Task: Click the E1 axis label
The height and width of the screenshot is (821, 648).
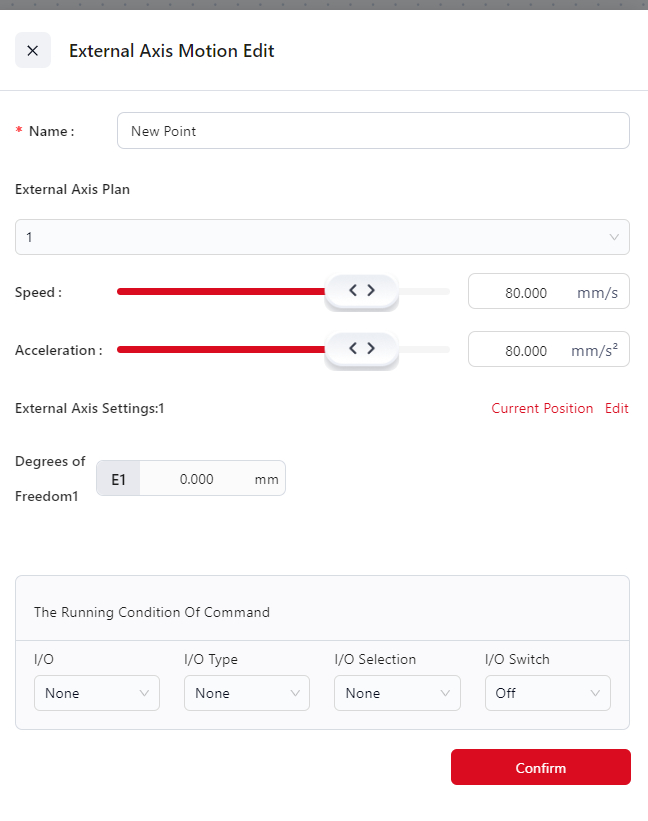Action: (118, 479)
